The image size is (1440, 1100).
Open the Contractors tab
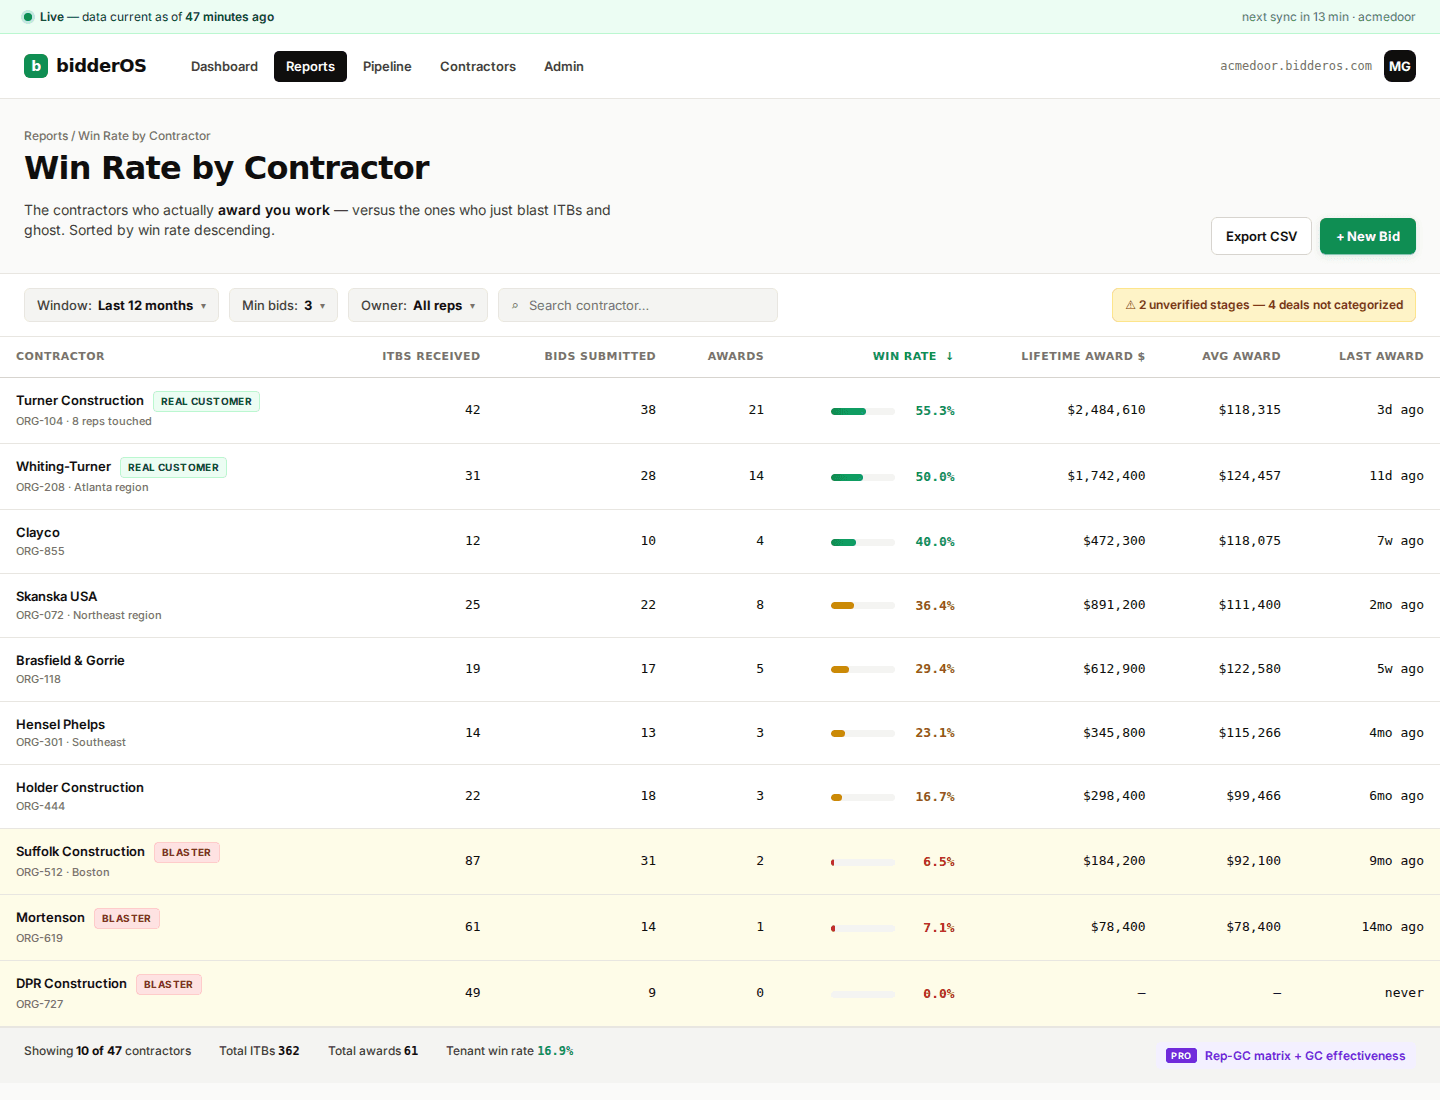[478, 66]
